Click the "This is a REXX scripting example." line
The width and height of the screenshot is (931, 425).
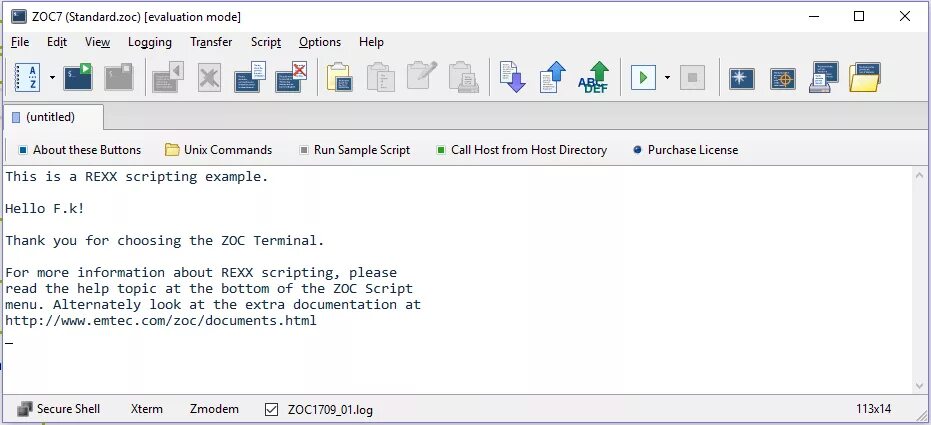[x=137, y=177]
